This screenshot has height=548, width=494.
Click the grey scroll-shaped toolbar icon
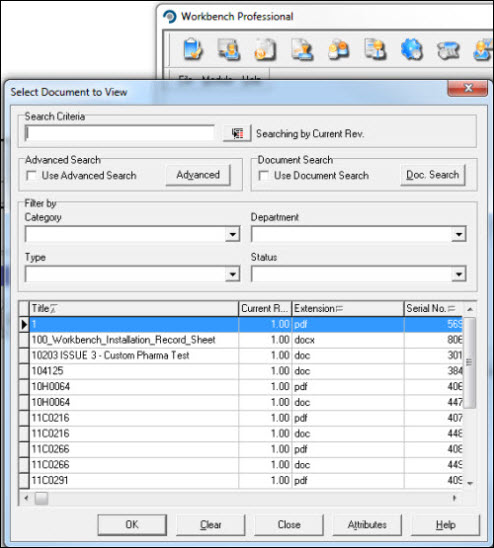448,50
